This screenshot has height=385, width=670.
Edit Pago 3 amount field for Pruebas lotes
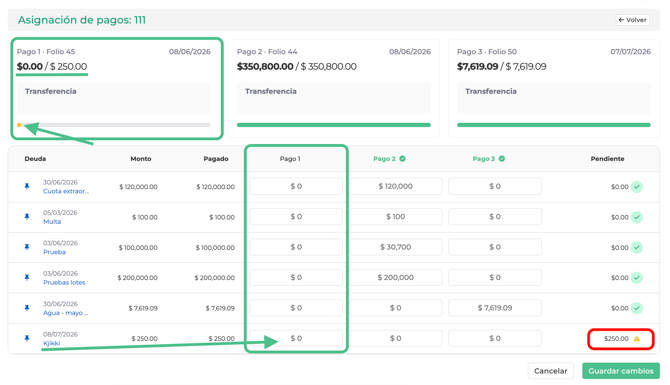pyautogui.click(x=495, y=277)
